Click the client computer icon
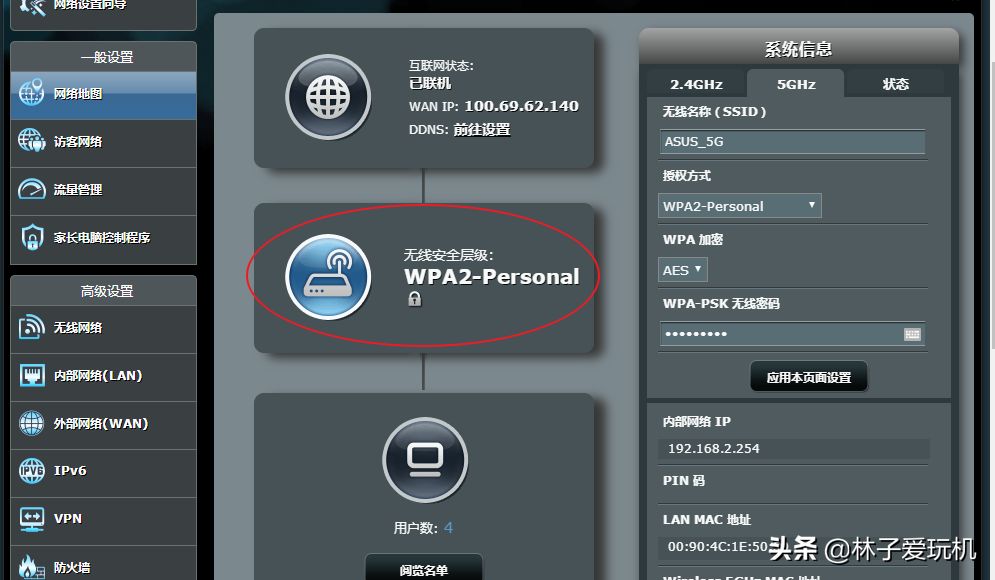Image resolution: width=995 pixels, height=580 pixels. tap(425, 460)
